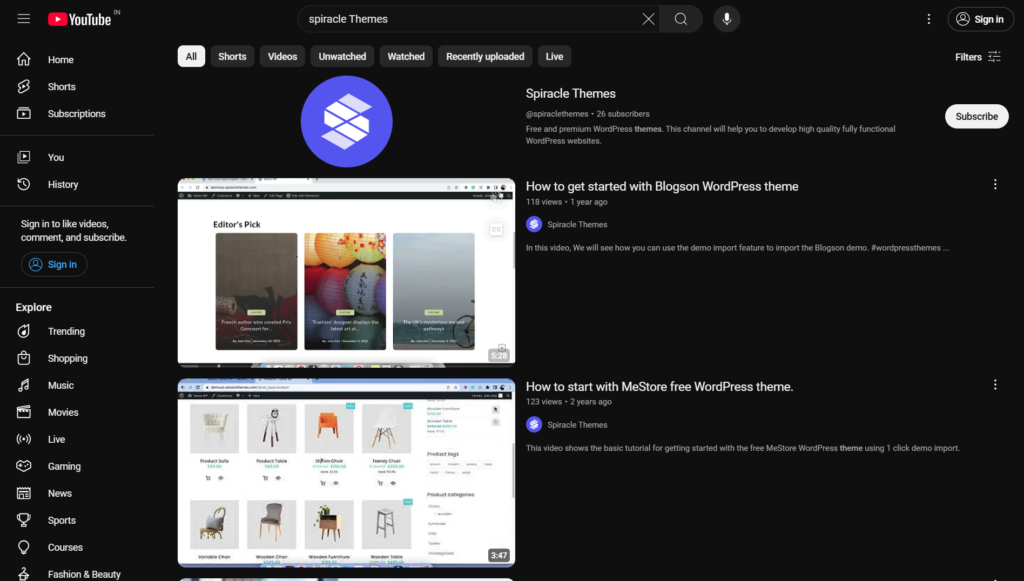Select the Recently uploaded filter chip

(x=485, y=56)
